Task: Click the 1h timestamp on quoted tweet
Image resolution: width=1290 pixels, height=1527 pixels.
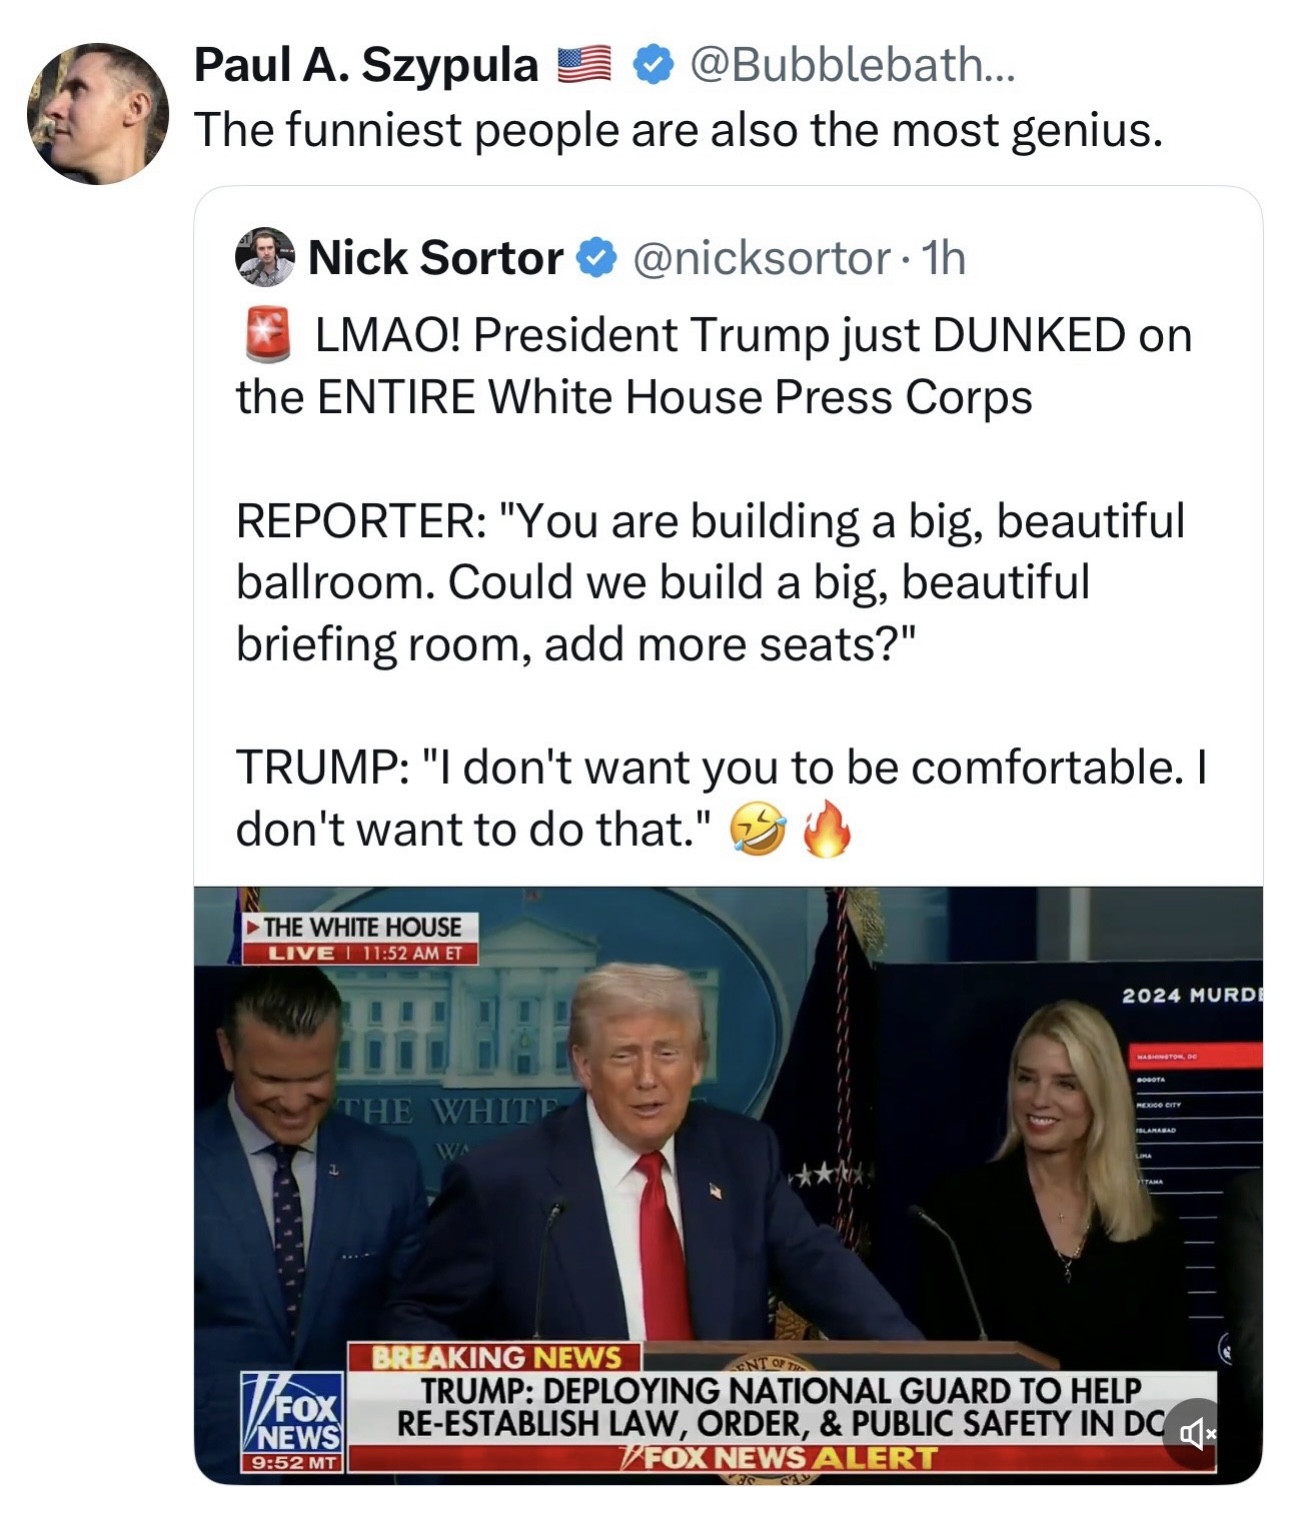Action: (x=944, y=258)
